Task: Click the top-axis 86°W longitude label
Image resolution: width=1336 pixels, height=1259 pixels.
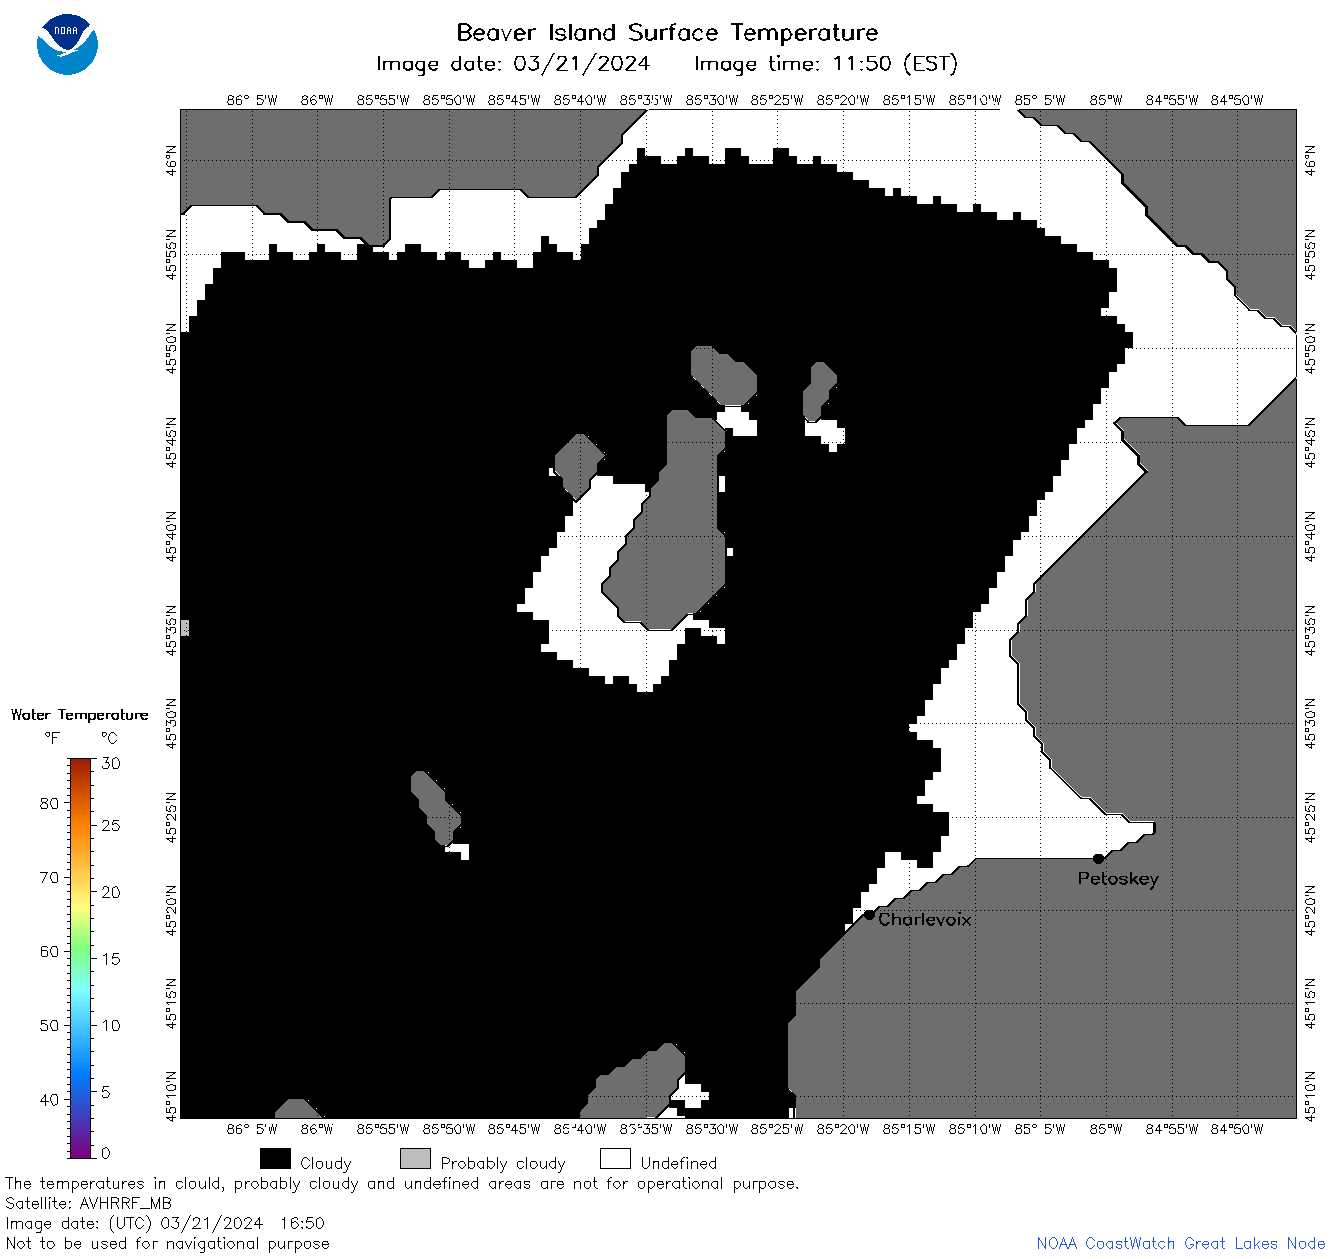Action: [x=317, y=100]
